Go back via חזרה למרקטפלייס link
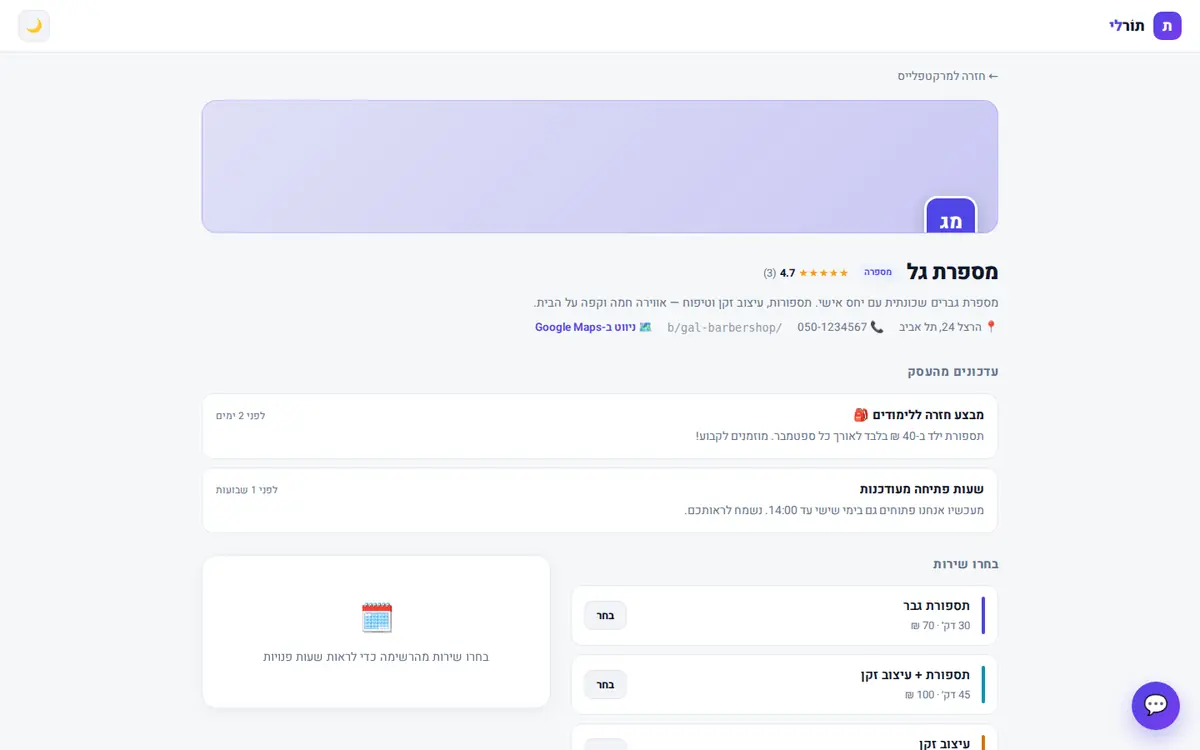Viewport: 1200px width, 750px height. click(x=948, y=76)
